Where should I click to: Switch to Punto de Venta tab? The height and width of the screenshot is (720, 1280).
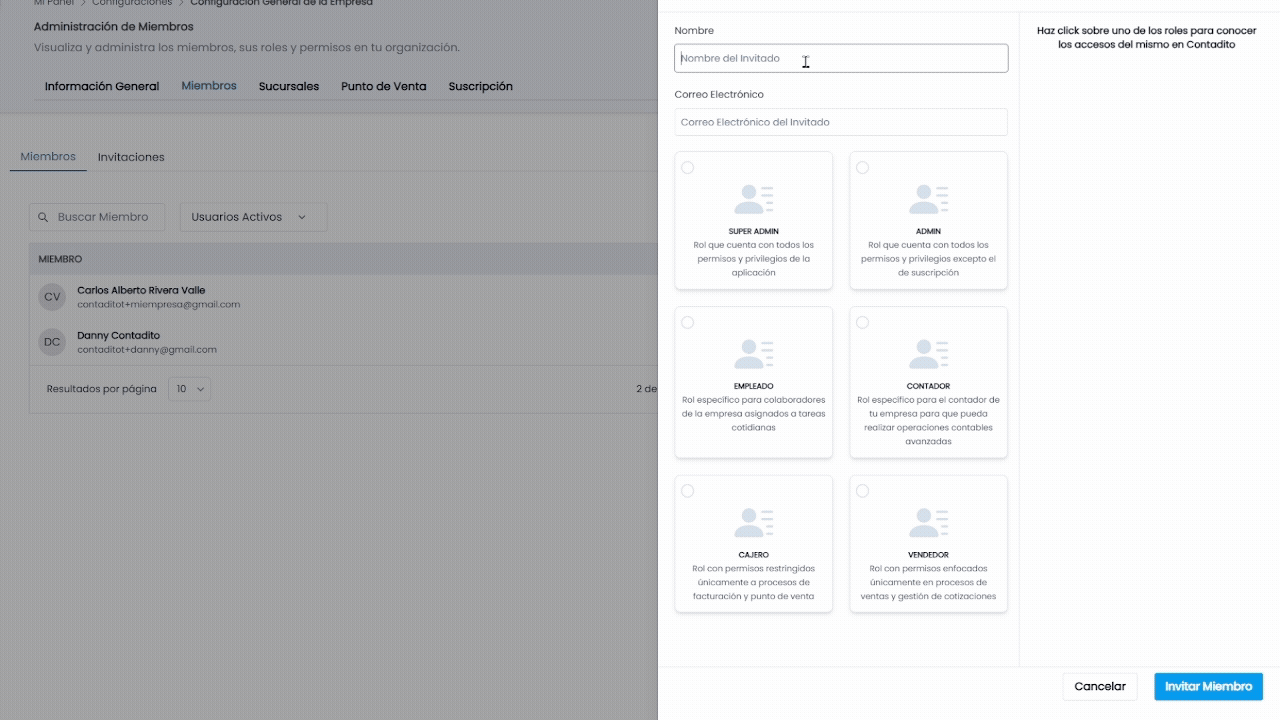384,86
